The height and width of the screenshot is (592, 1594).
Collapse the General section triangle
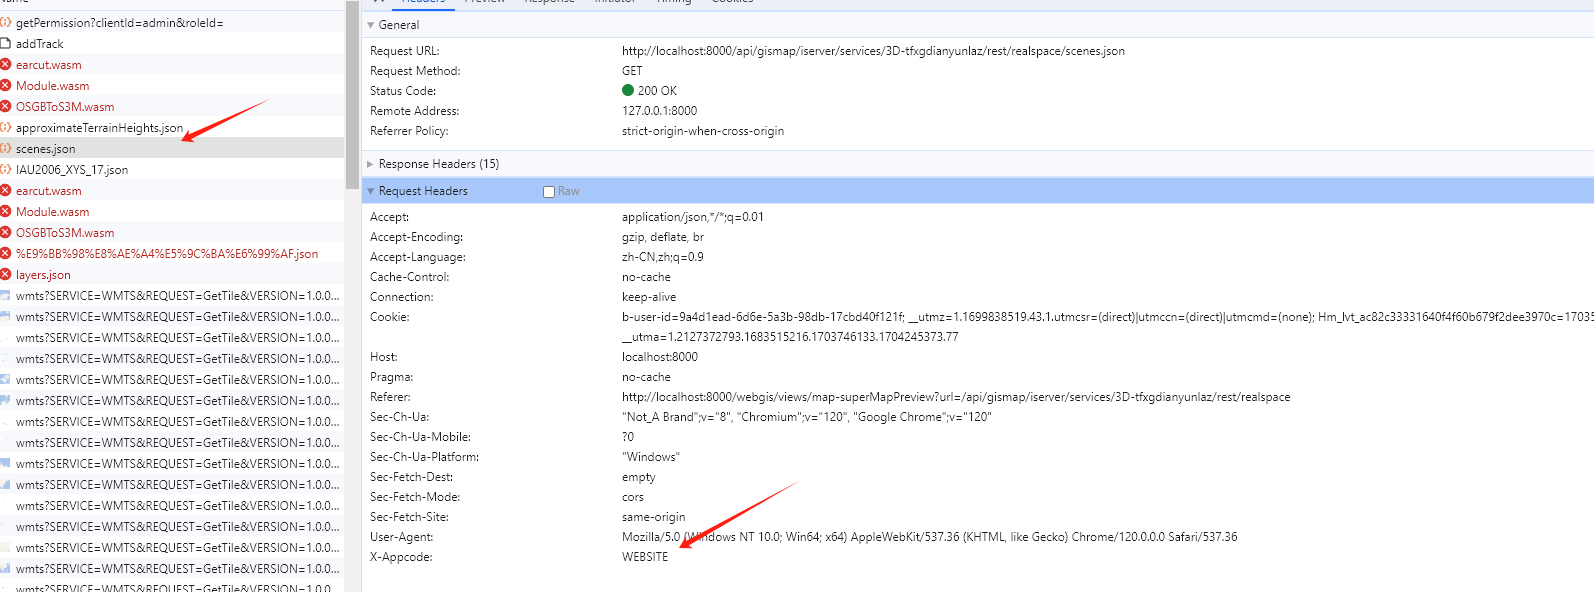(371, 25)
